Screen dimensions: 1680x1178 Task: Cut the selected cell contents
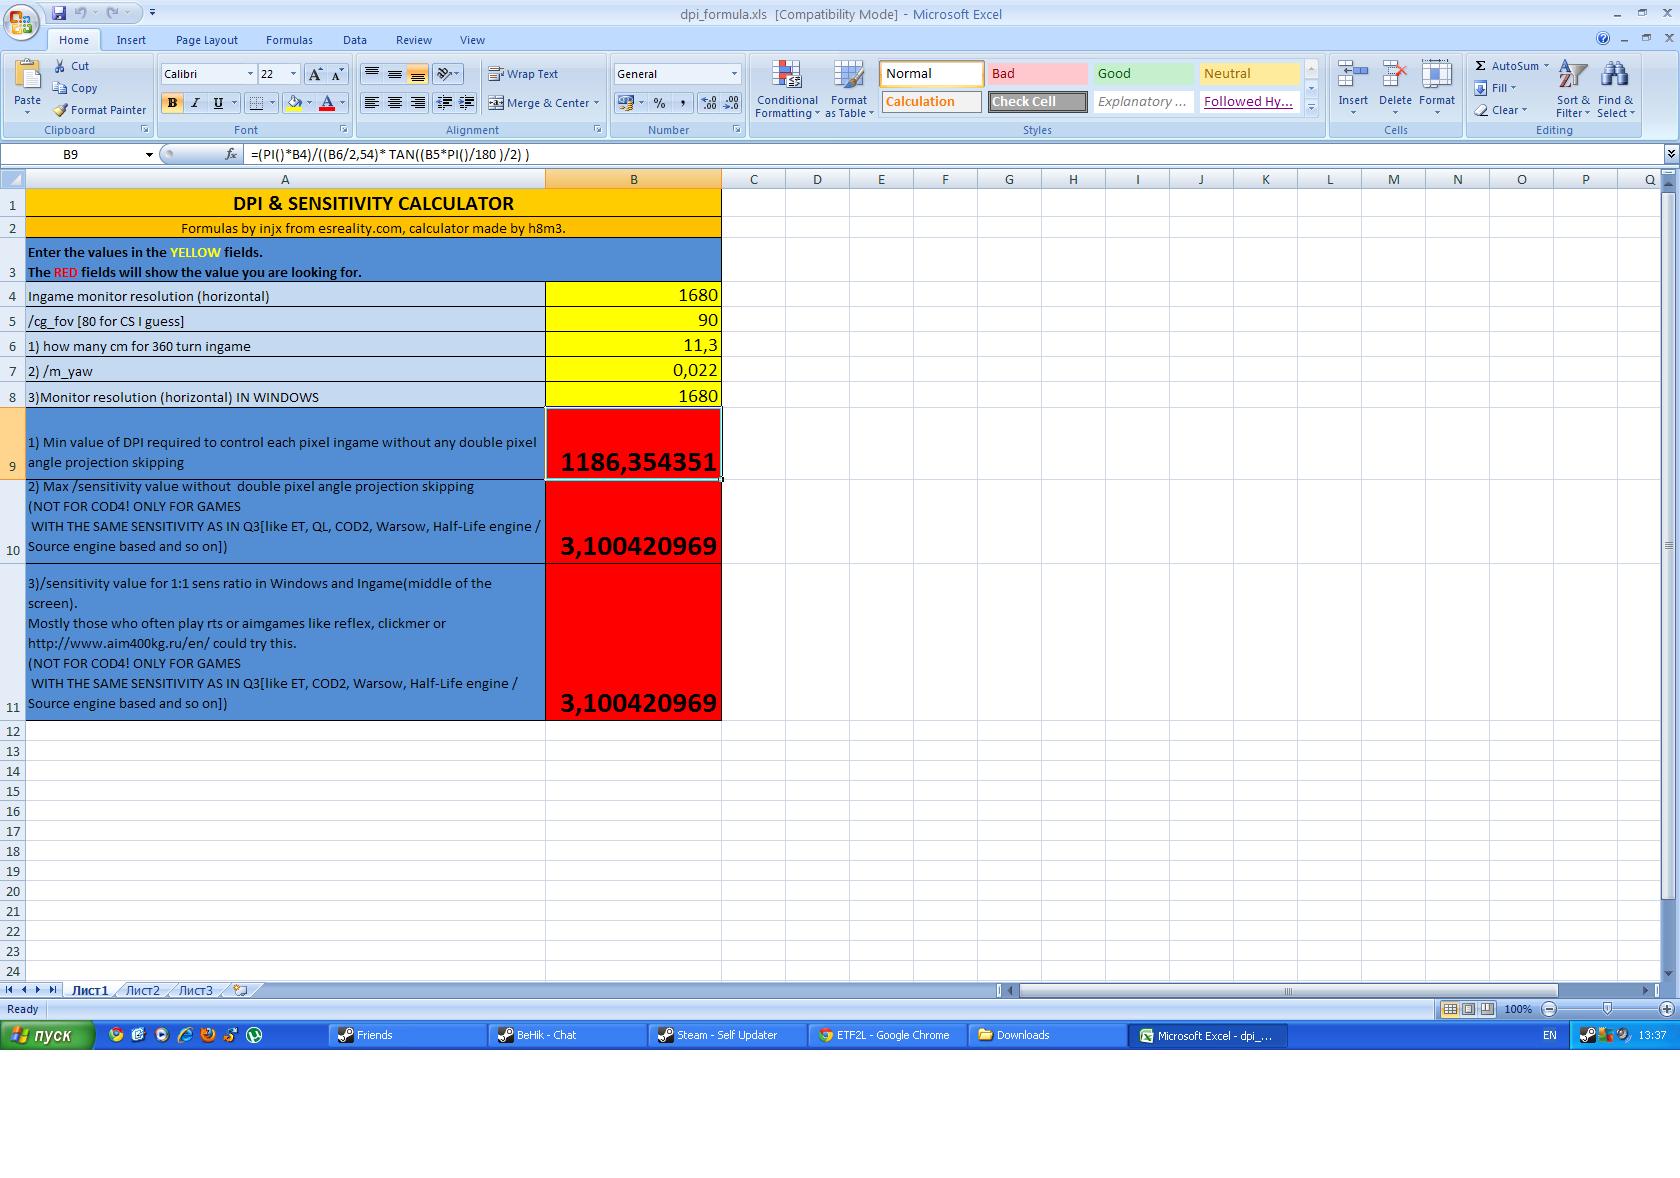tap(71, 66)
